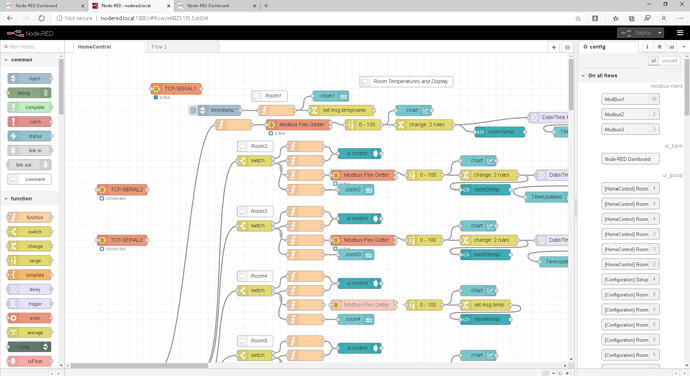
Task: Open the Node-RED hamburger main menu
Action: coord(680,33)
